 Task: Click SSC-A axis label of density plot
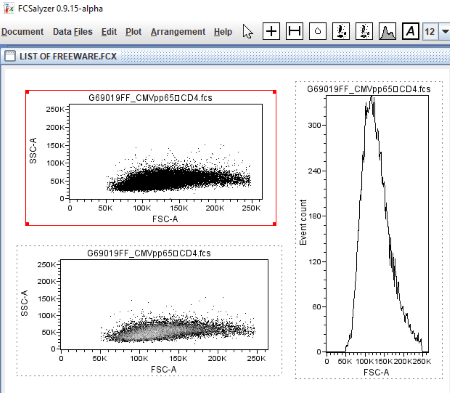[24, 303]
